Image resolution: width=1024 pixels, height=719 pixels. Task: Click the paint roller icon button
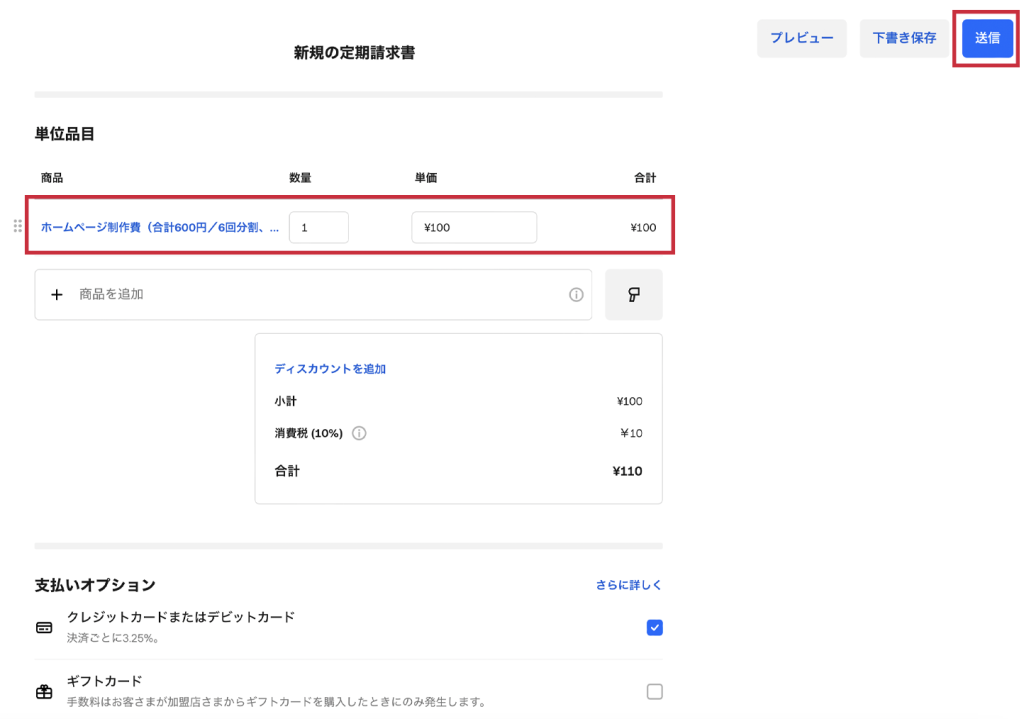633,294
